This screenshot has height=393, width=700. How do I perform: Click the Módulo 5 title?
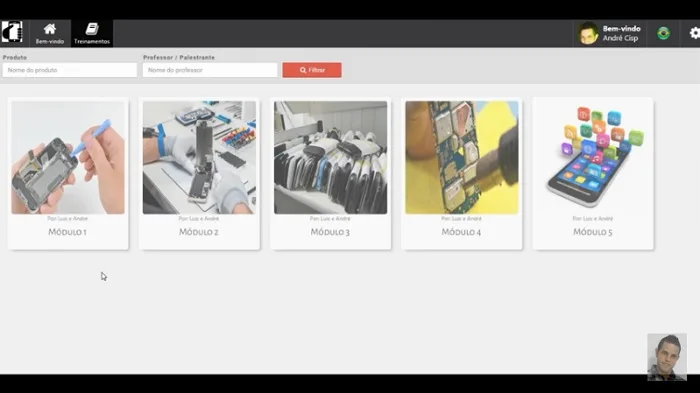(593, 232)
